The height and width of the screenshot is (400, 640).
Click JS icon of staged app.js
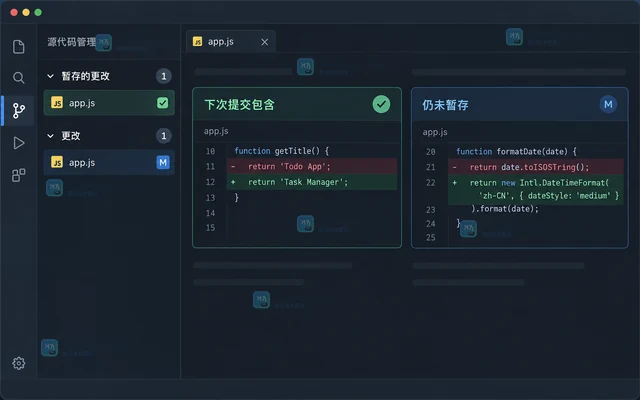pos(57,102)
